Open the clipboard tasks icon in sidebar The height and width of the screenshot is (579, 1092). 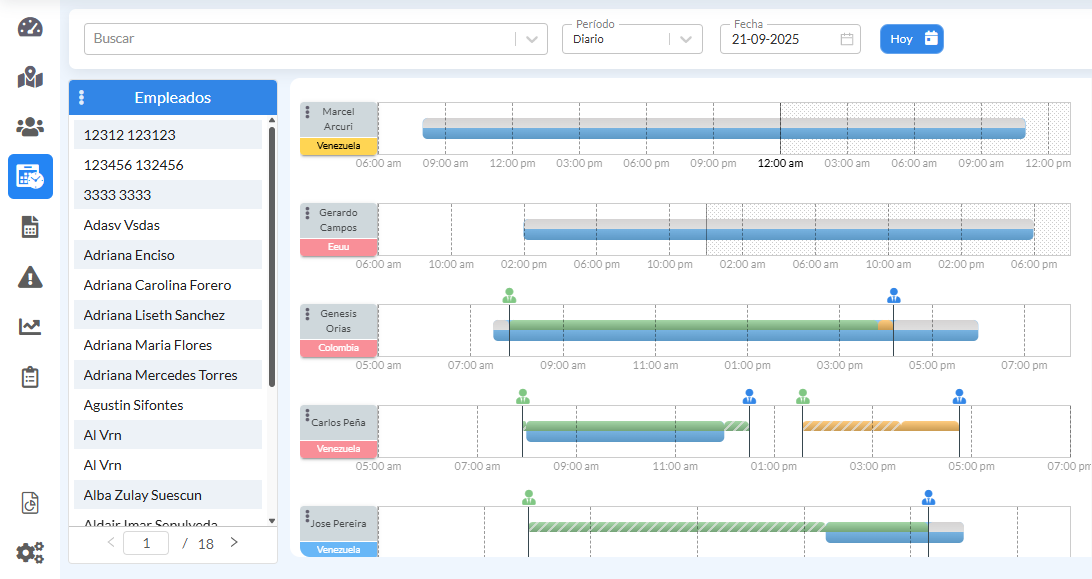30,377
